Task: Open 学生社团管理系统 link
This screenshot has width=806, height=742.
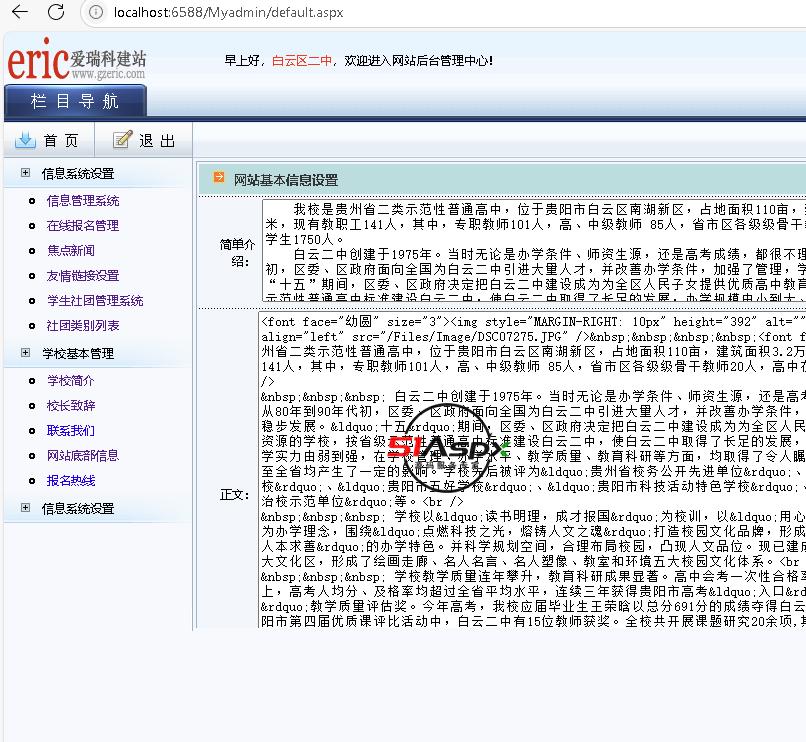Action: pos(95,300)
